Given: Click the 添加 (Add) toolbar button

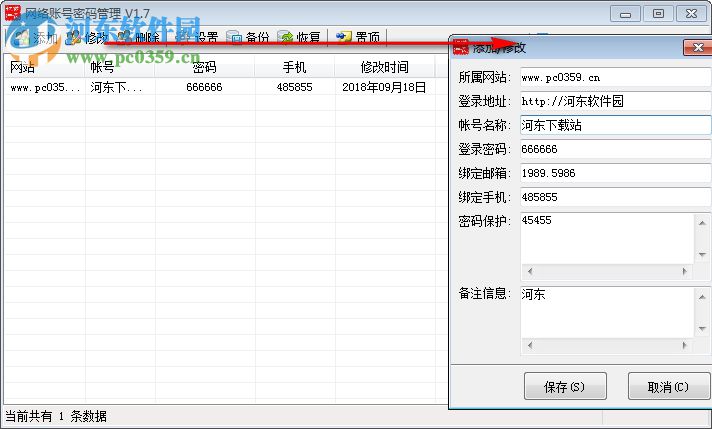Looking at the screenshot, I should 35,38.
